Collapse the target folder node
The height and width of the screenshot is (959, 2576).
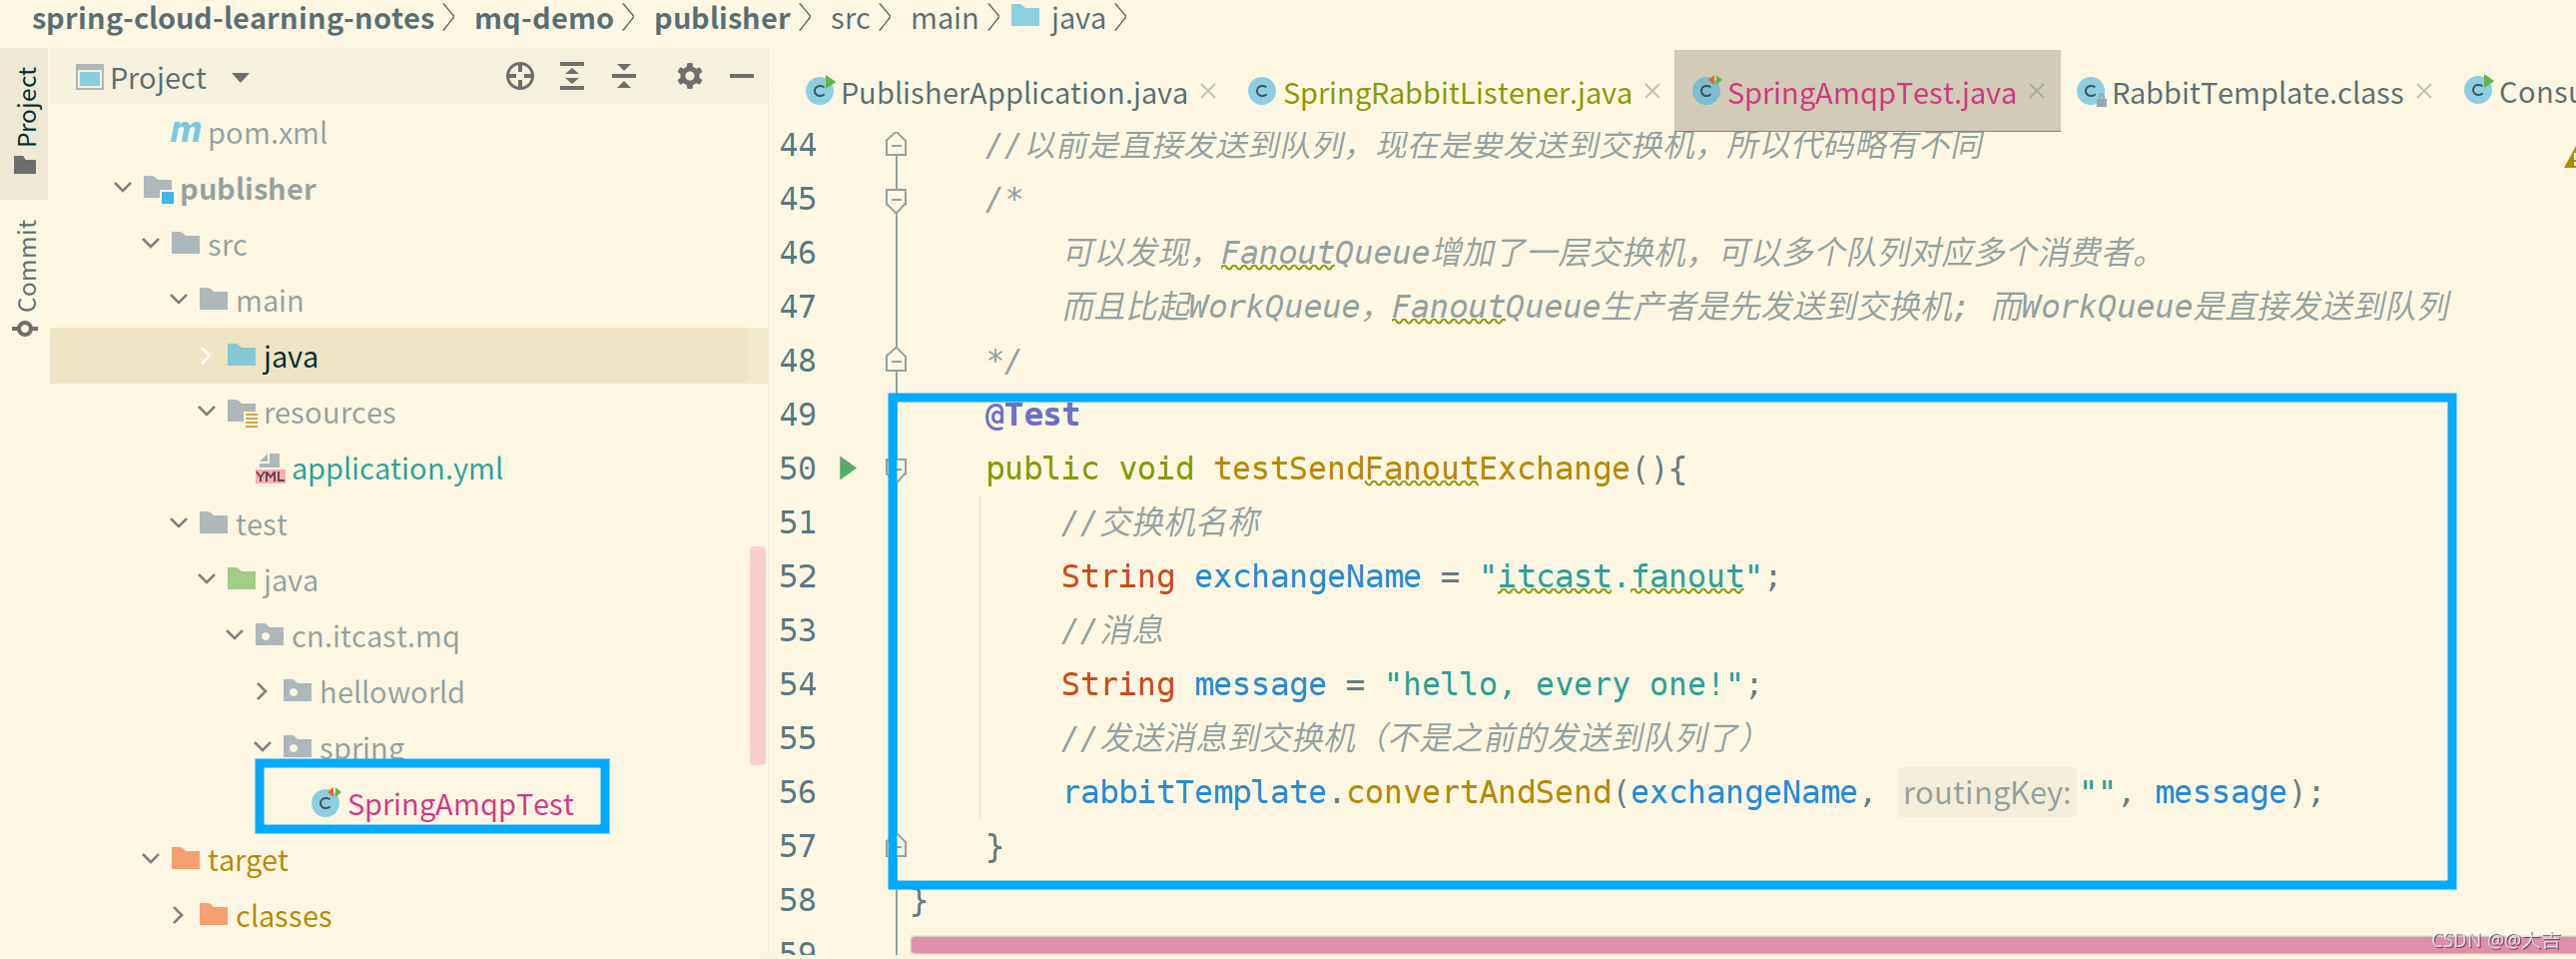pos(151,859)
